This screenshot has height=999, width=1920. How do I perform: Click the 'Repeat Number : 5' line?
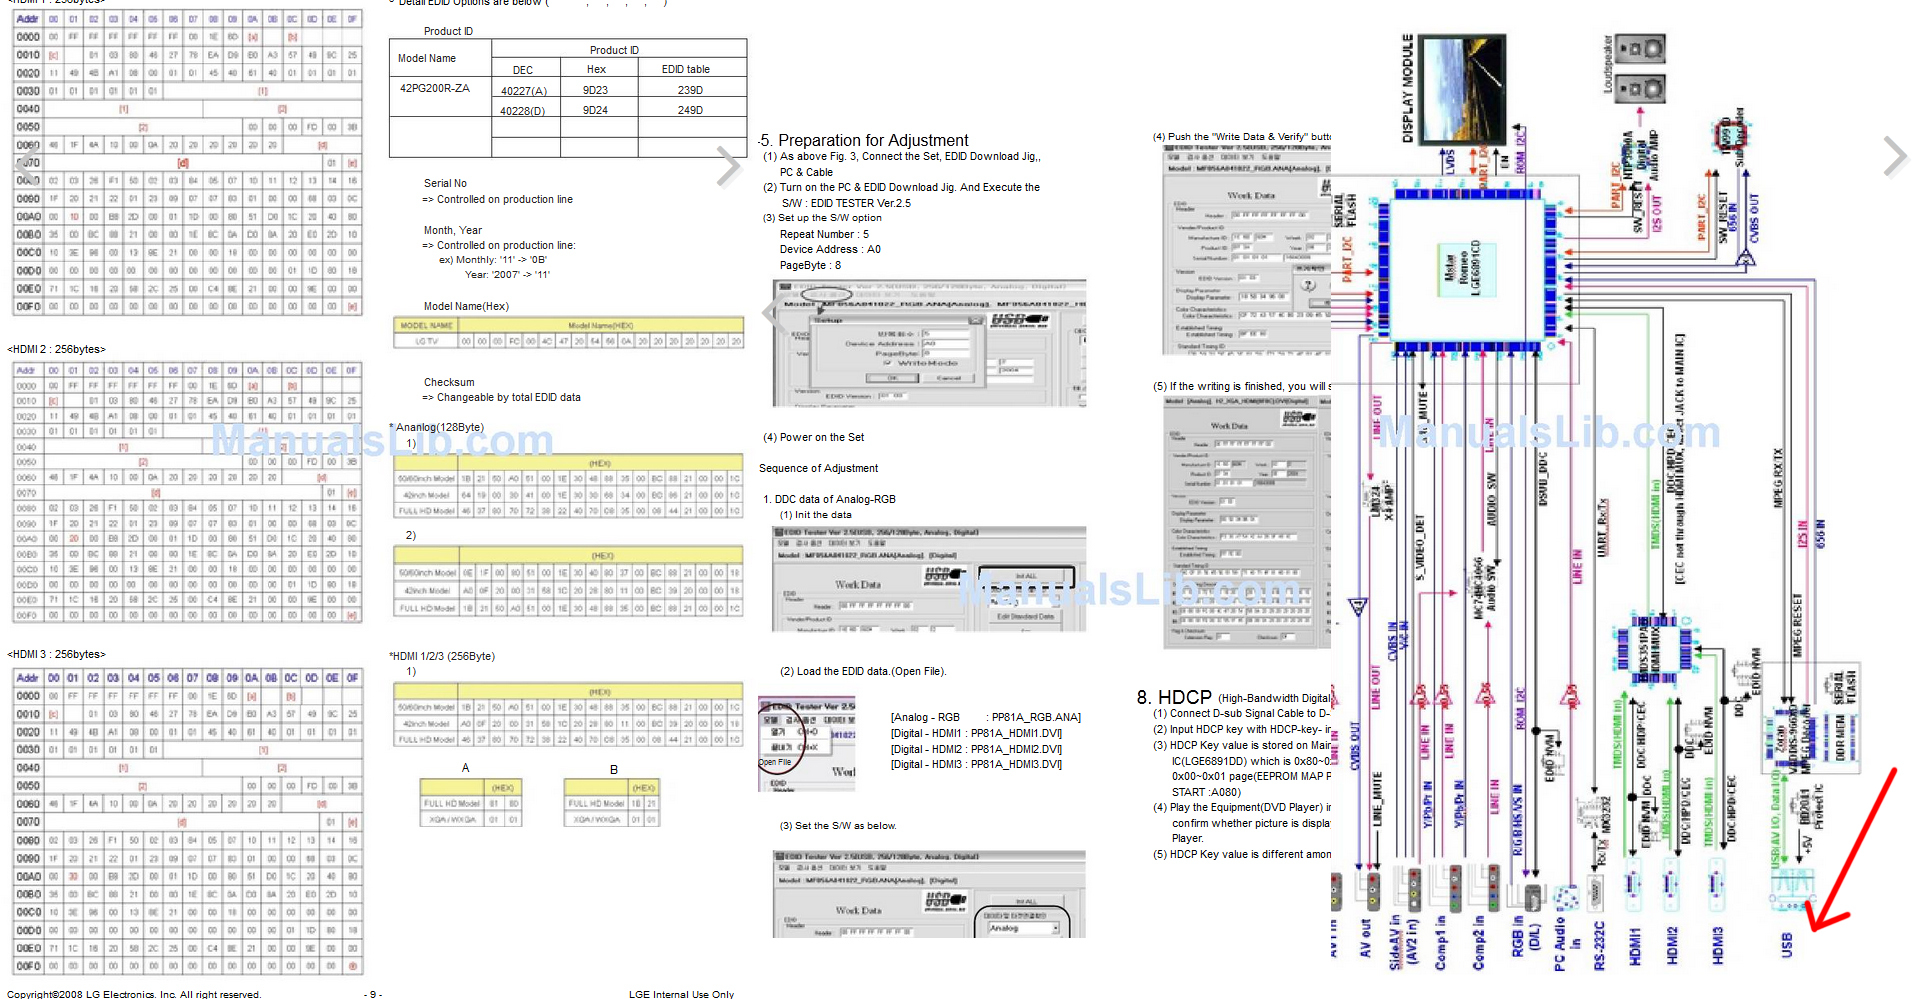(825, 234)
